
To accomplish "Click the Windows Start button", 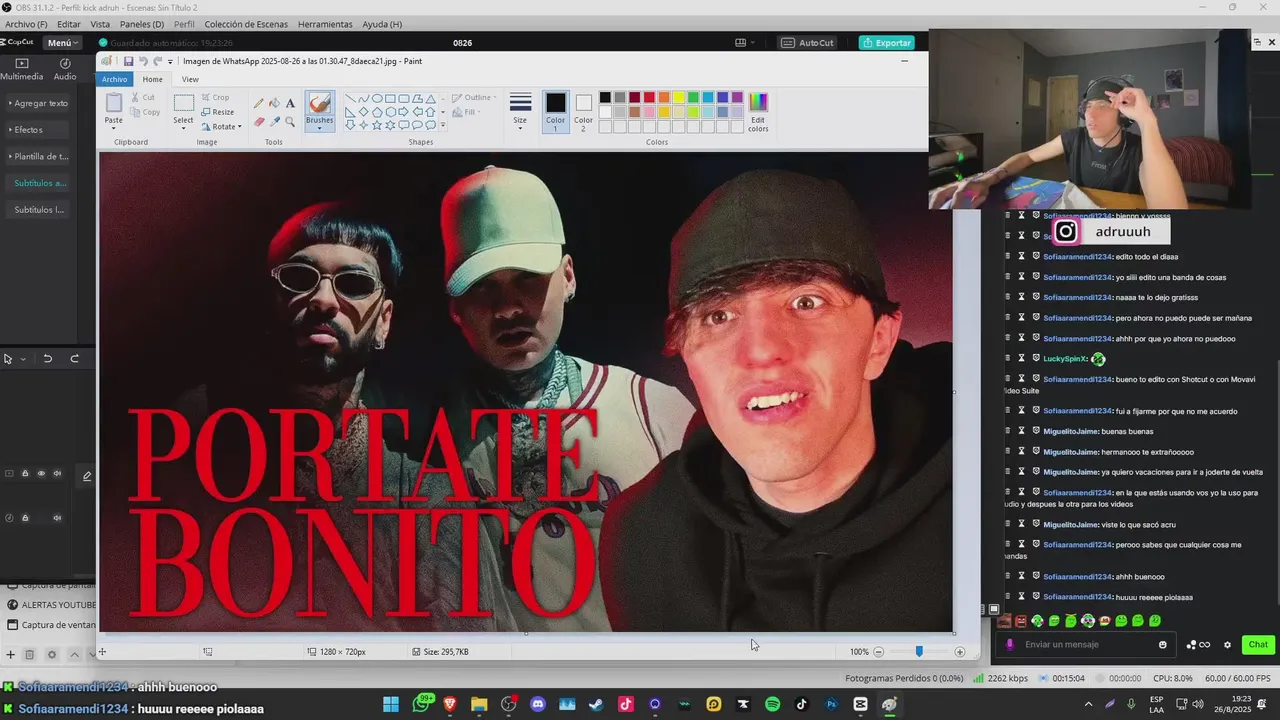I will (391, 704).
